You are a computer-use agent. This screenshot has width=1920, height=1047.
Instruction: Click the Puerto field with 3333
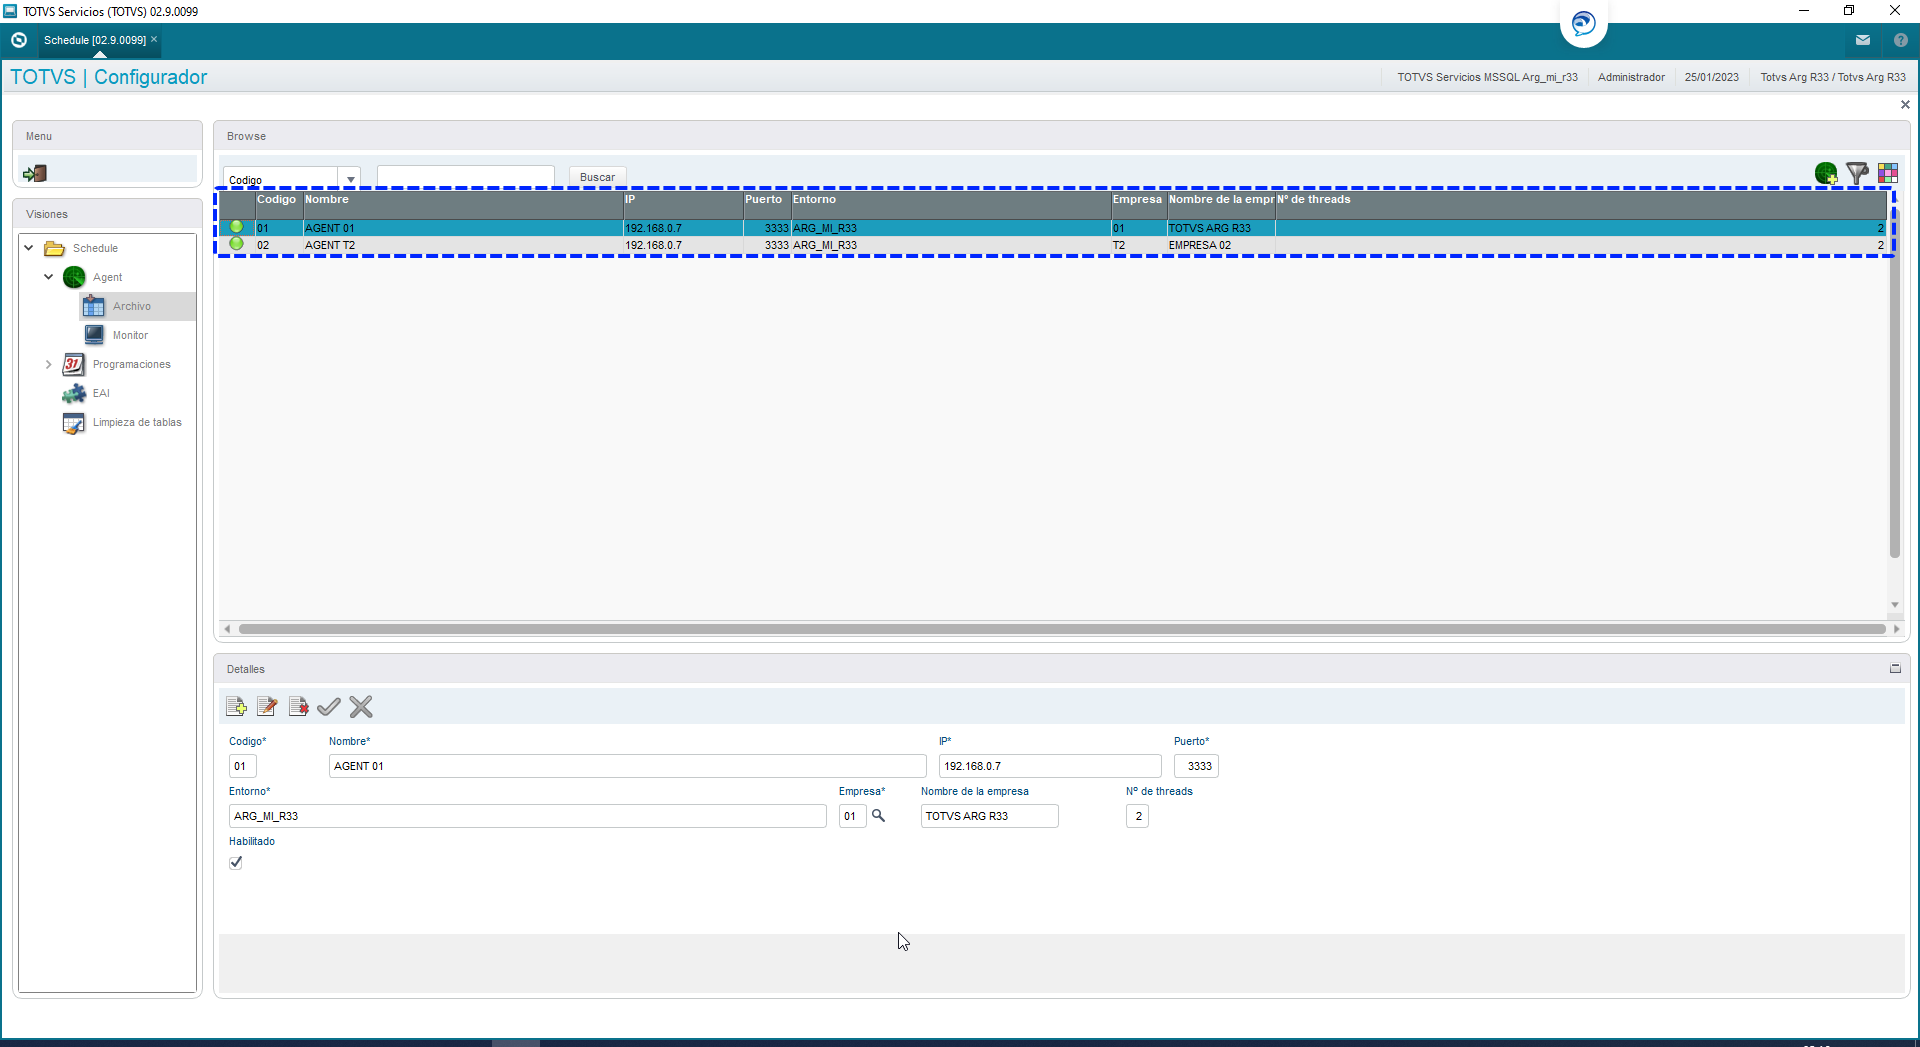pos(1196,766)
